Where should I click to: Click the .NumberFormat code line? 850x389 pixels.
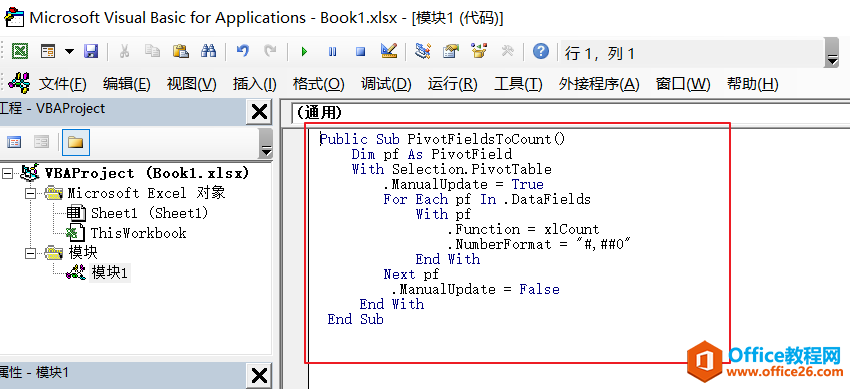(540, 244)
